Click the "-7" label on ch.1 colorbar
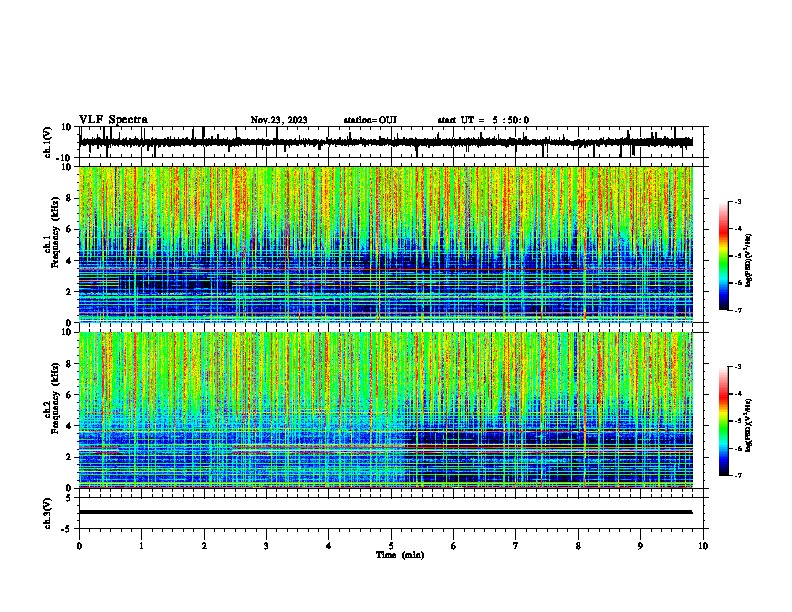This screenshot has height=612, width=792. coord(738,310)
